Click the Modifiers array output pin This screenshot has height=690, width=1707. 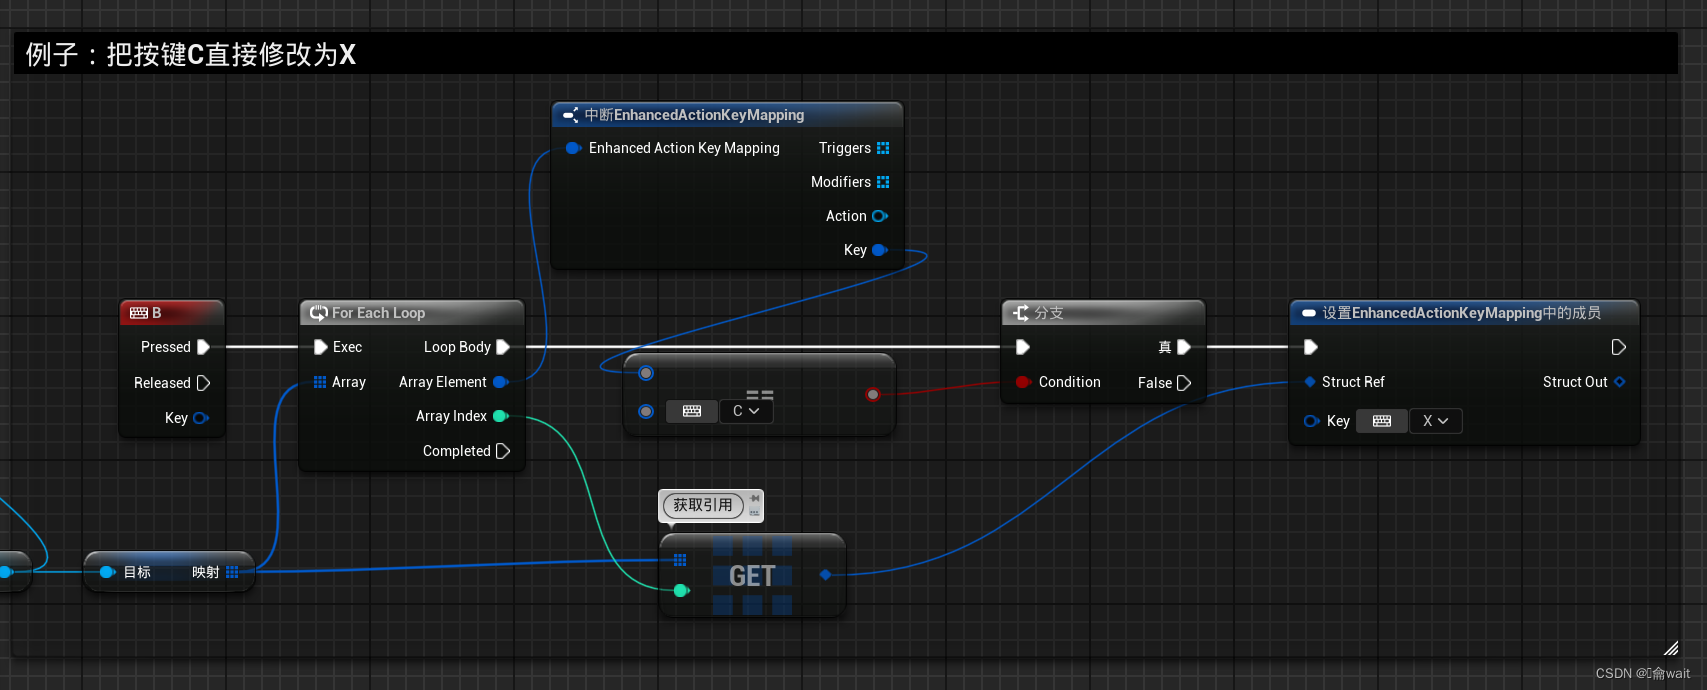(883, 182)
